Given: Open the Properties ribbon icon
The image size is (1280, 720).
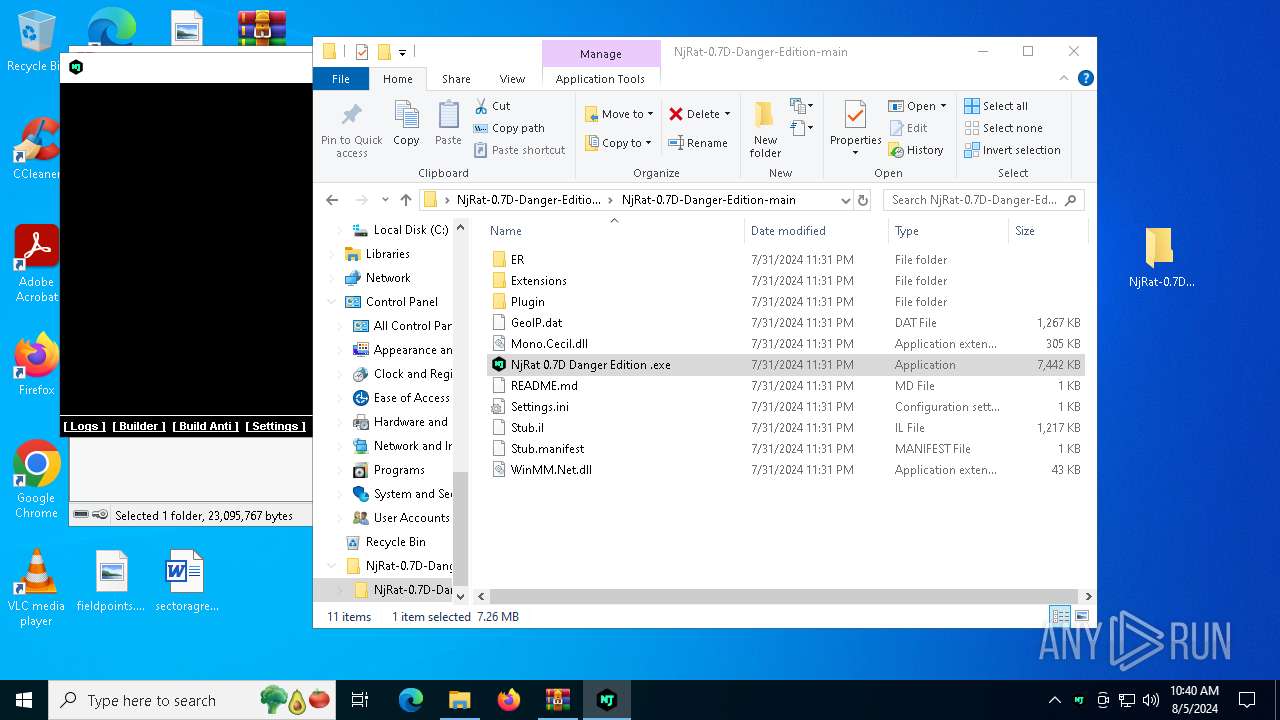Looking at the screenshot, I should point(855,129).
